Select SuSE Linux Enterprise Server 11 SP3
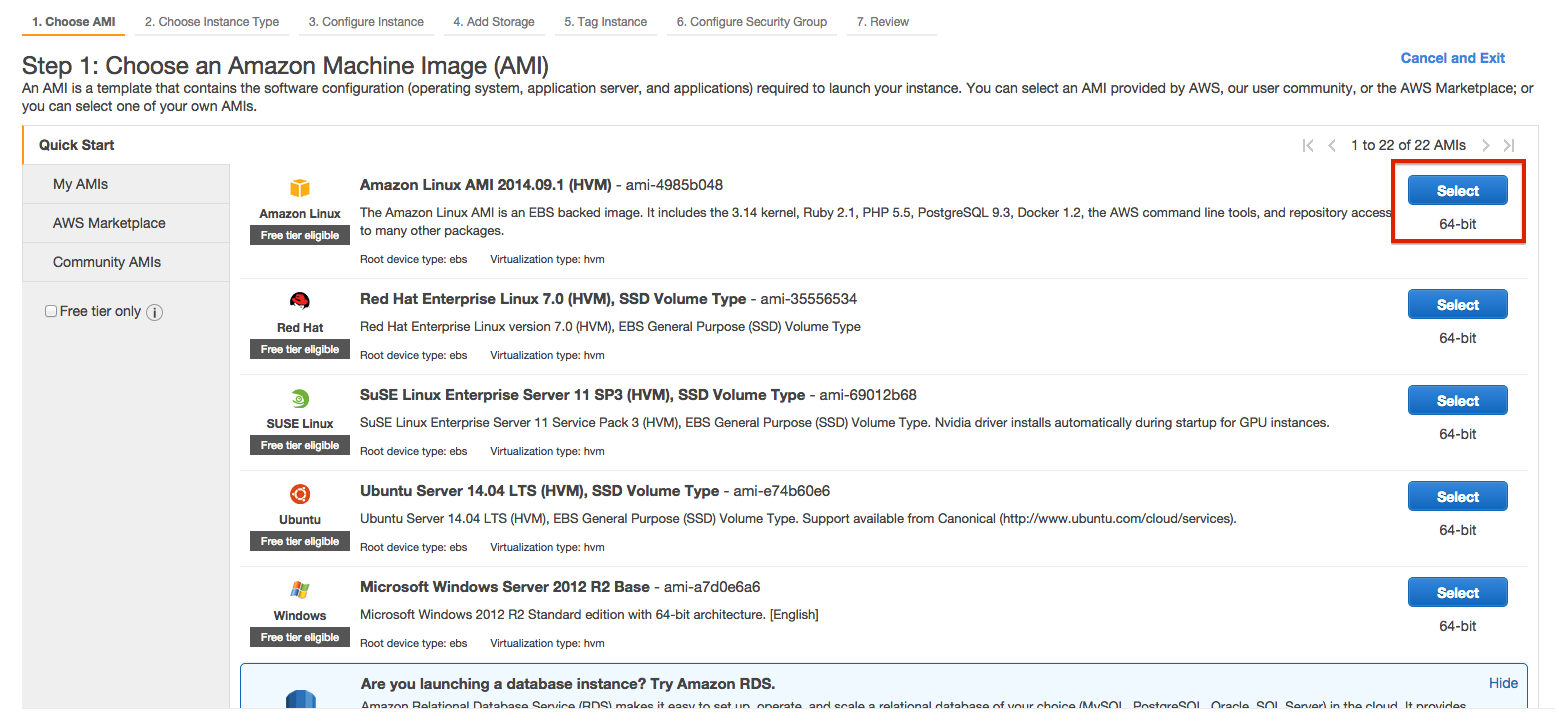Screen dimensions: 1559x725 (1457, 401)
